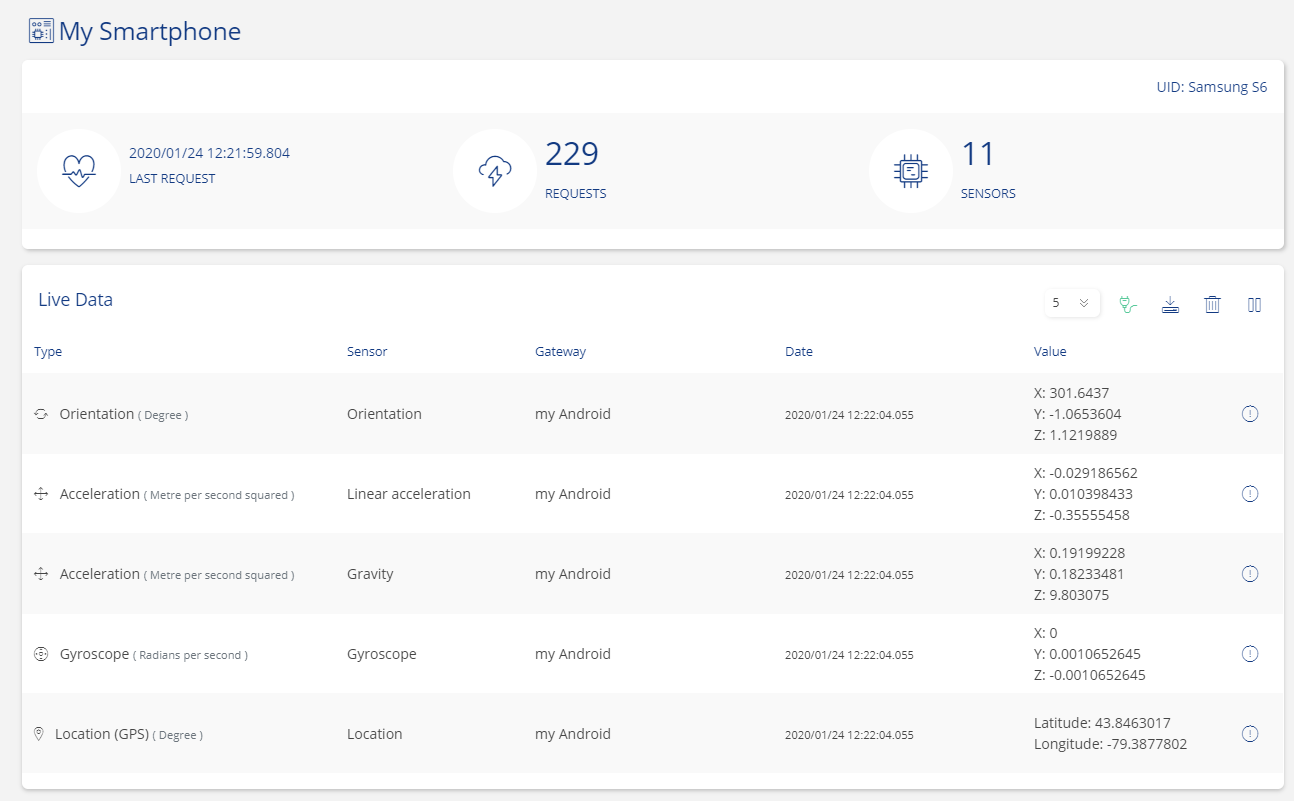Click the REQUESTS label under 229
The width and height of the screenshot is (1294, 801).
coord(576,194)
